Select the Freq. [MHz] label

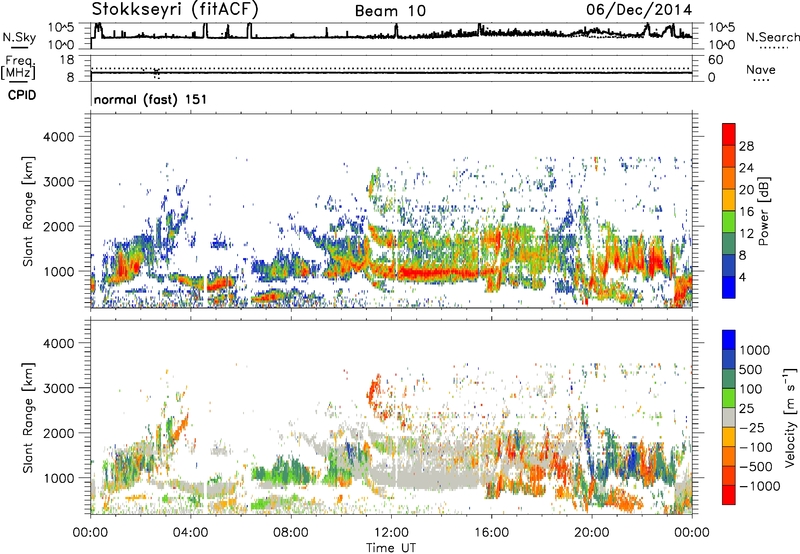point(18,67)
